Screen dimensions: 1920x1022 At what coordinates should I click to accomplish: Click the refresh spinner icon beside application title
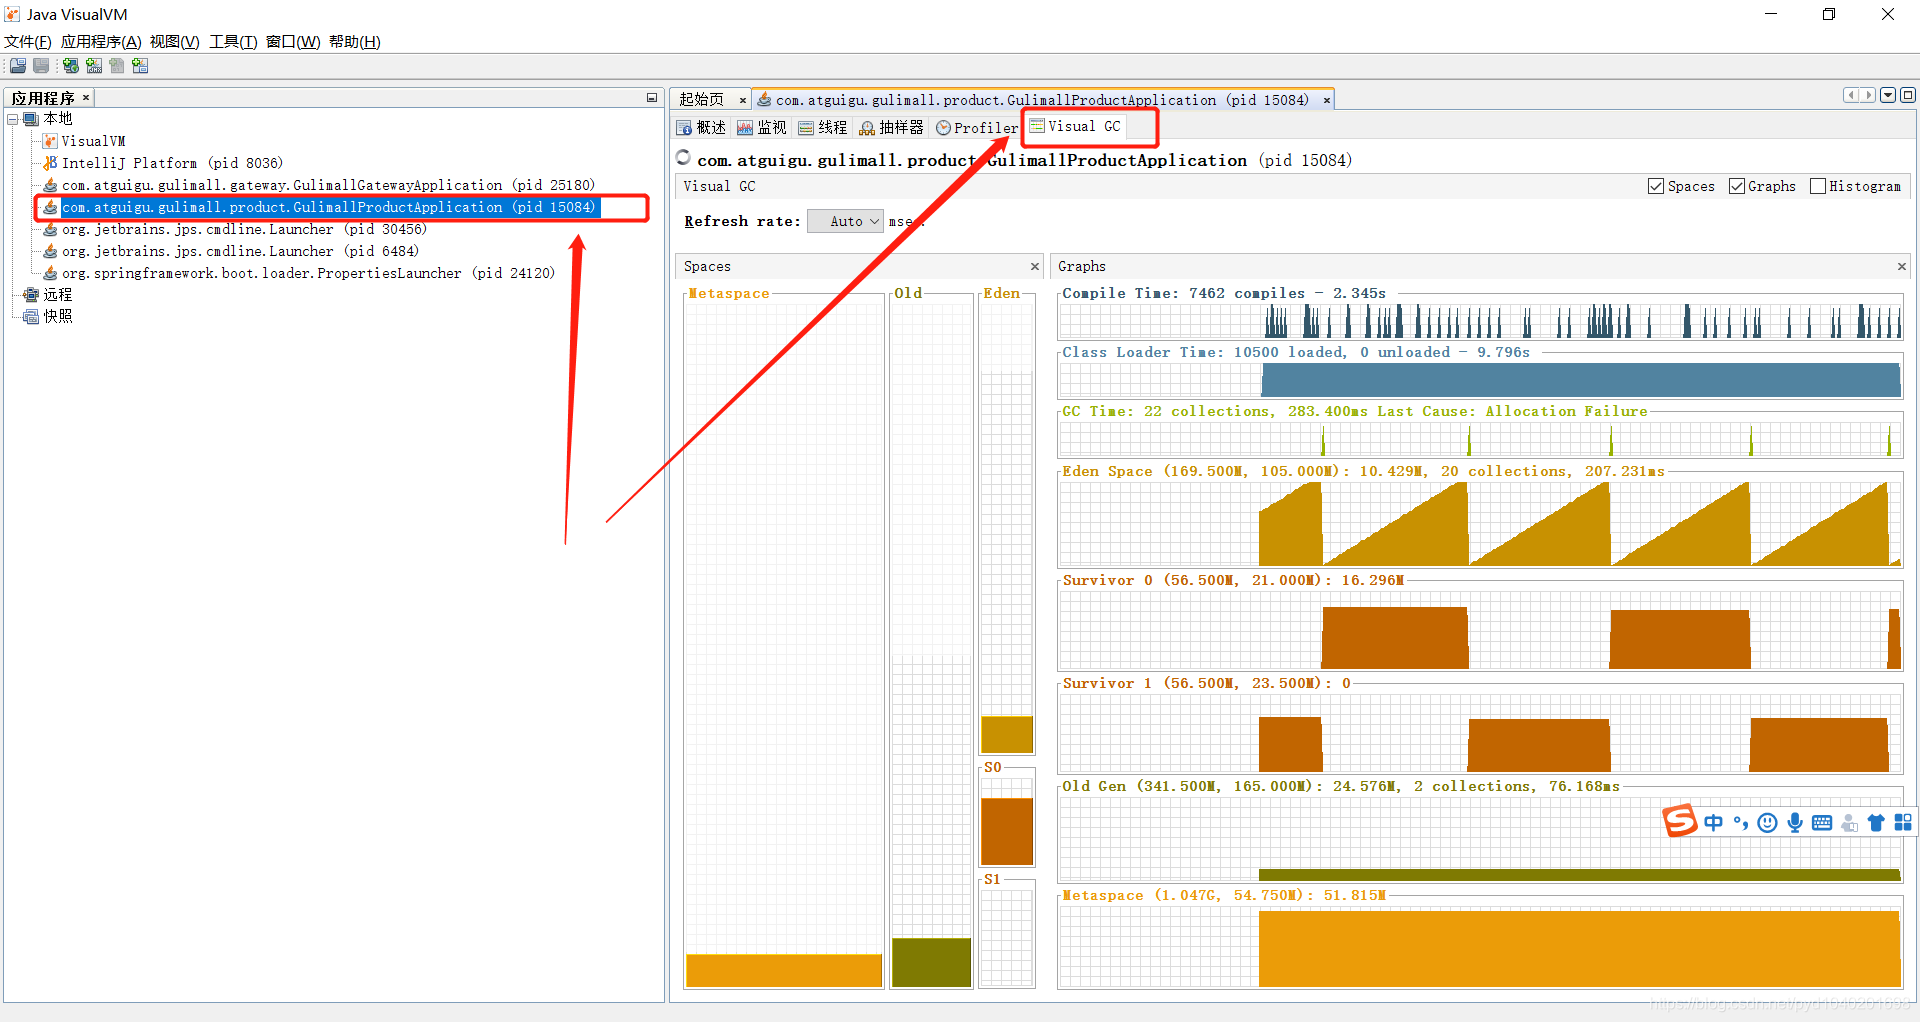[684, 158]
